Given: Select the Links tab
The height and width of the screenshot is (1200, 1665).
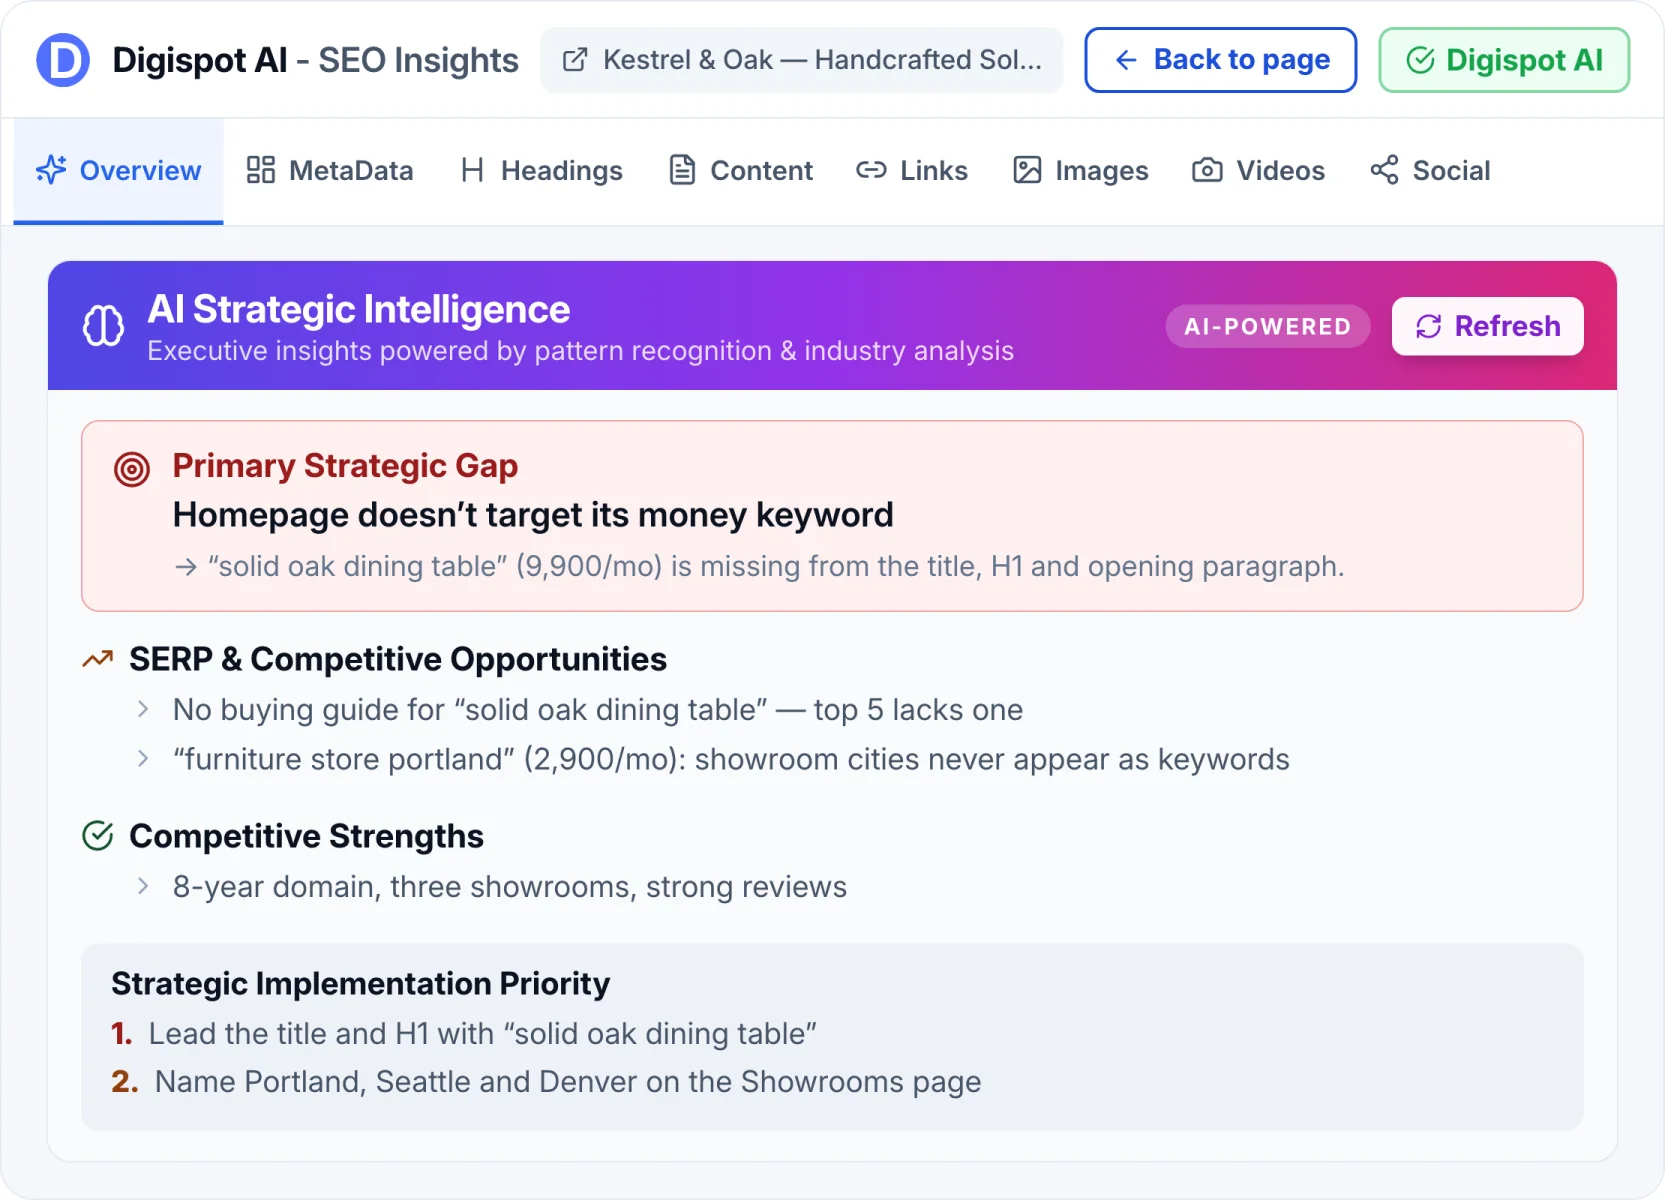Looking at the screenshot, I should [x=912, y=171].
